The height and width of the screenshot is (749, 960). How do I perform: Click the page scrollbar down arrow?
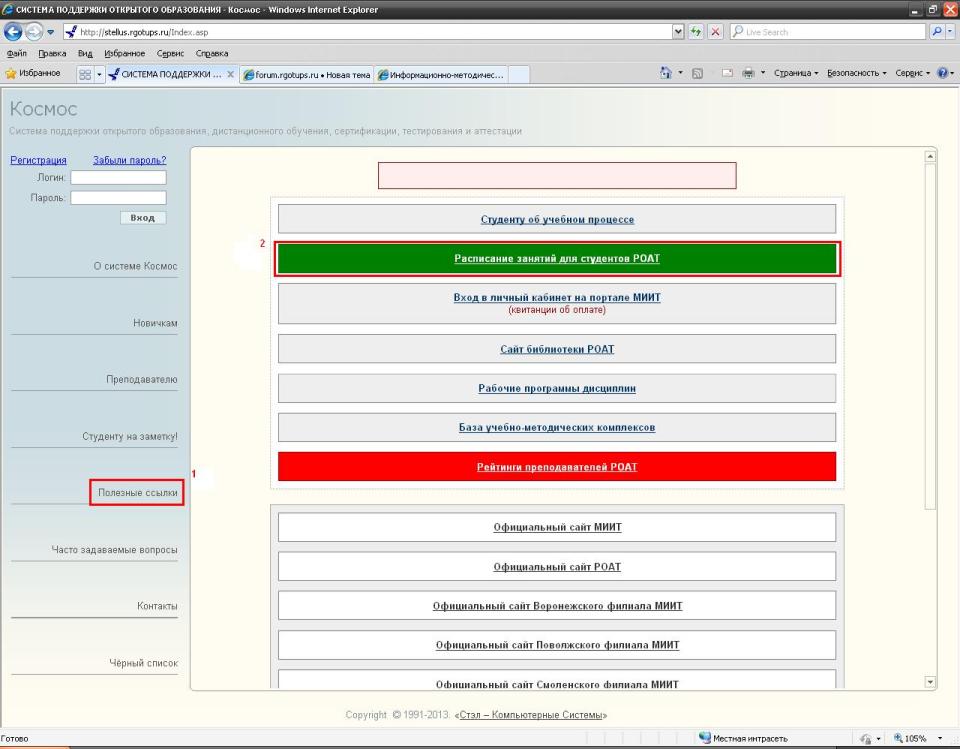pyautogui.click(x=932, y=682)
